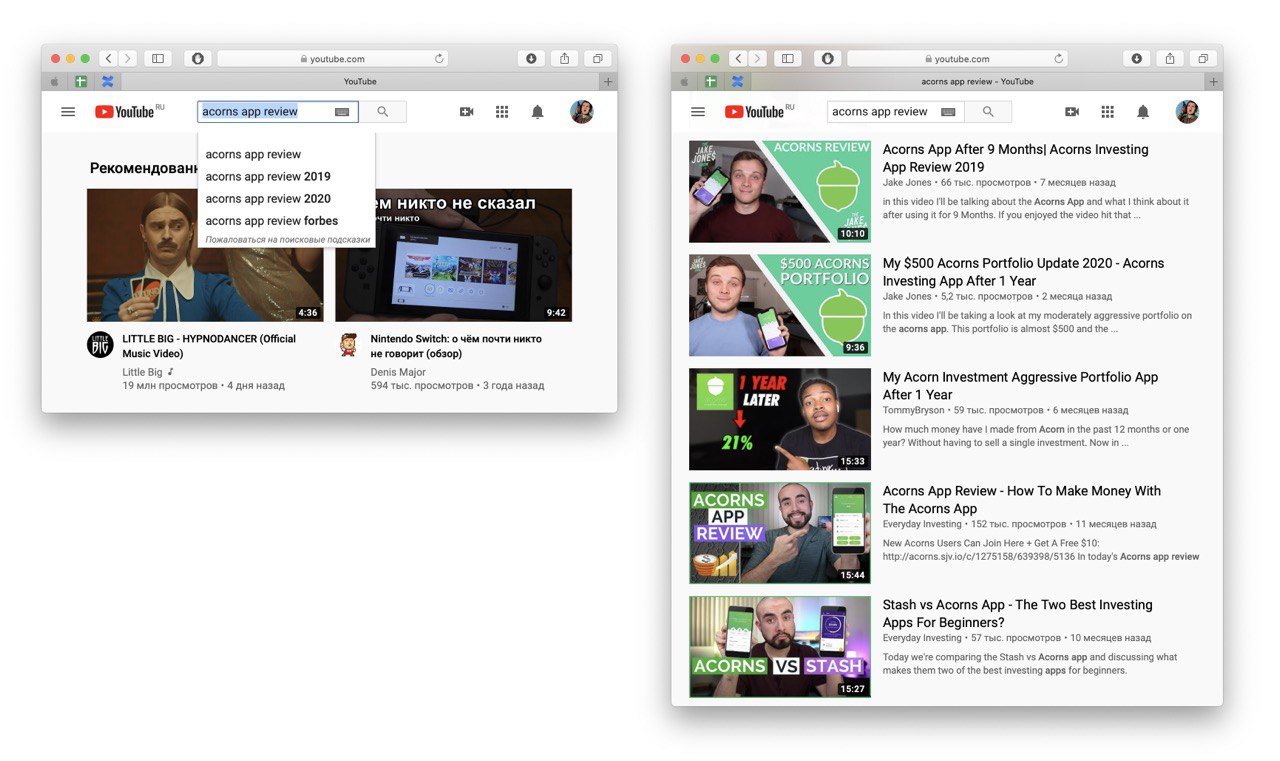Open 'Stash vs Acorns App' video title

point(1017,614)
